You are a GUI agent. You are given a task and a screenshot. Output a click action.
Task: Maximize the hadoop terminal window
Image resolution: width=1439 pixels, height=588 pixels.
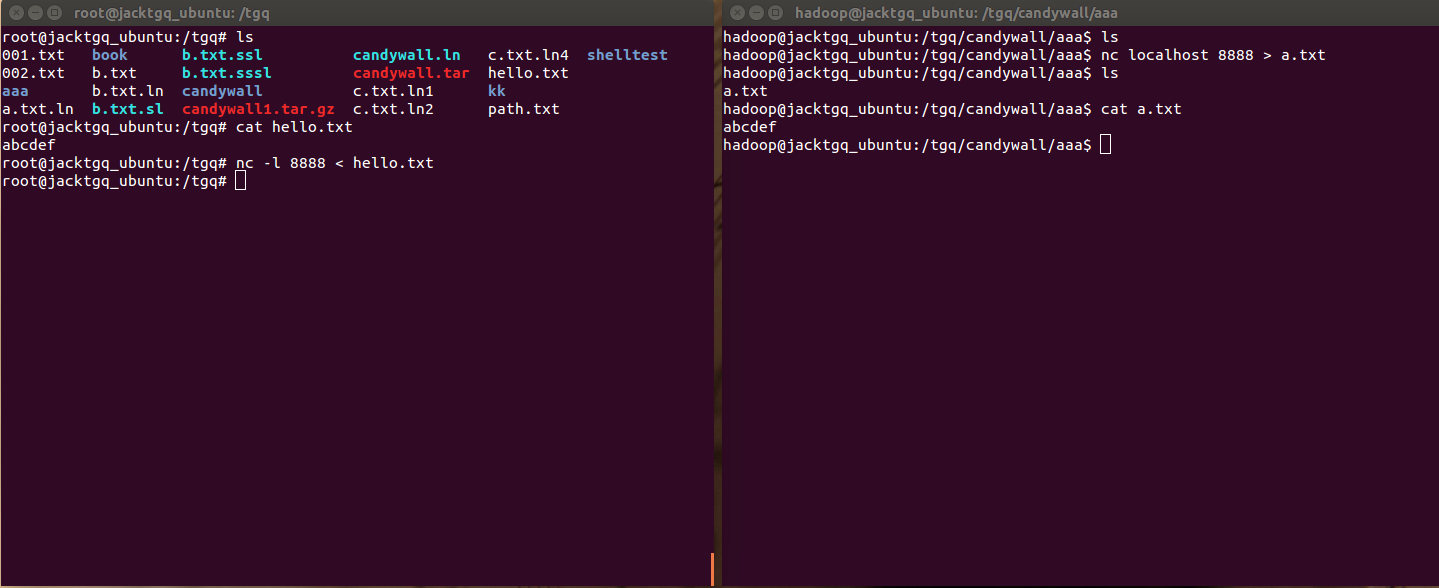pyautogui.click(x=777, y=13)
